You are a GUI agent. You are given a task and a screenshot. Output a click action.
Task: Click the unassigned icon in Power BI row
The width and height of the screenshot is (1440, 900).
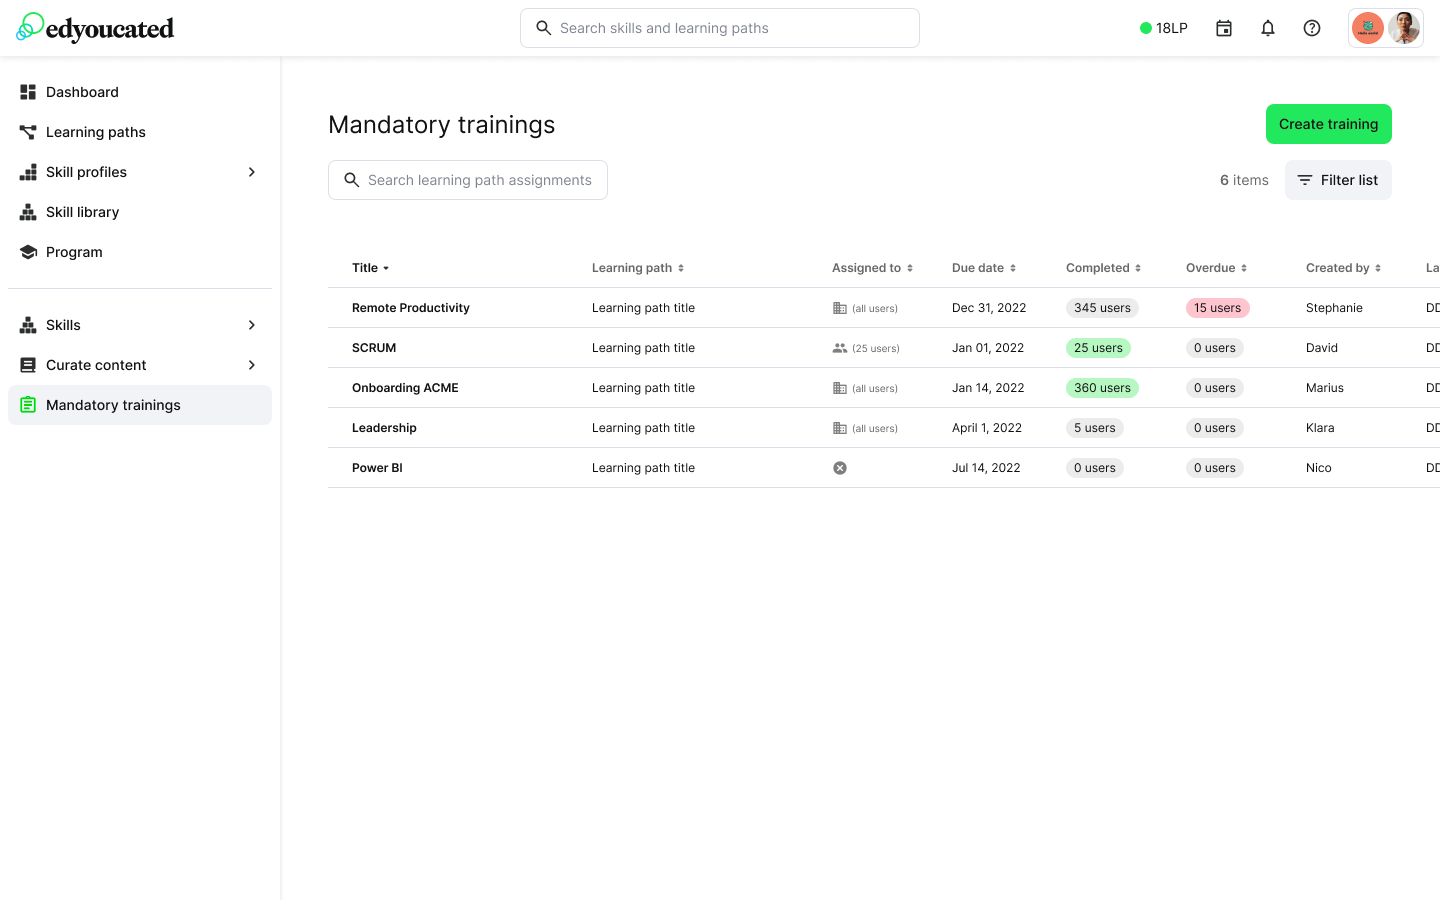(x=840, y=468)
